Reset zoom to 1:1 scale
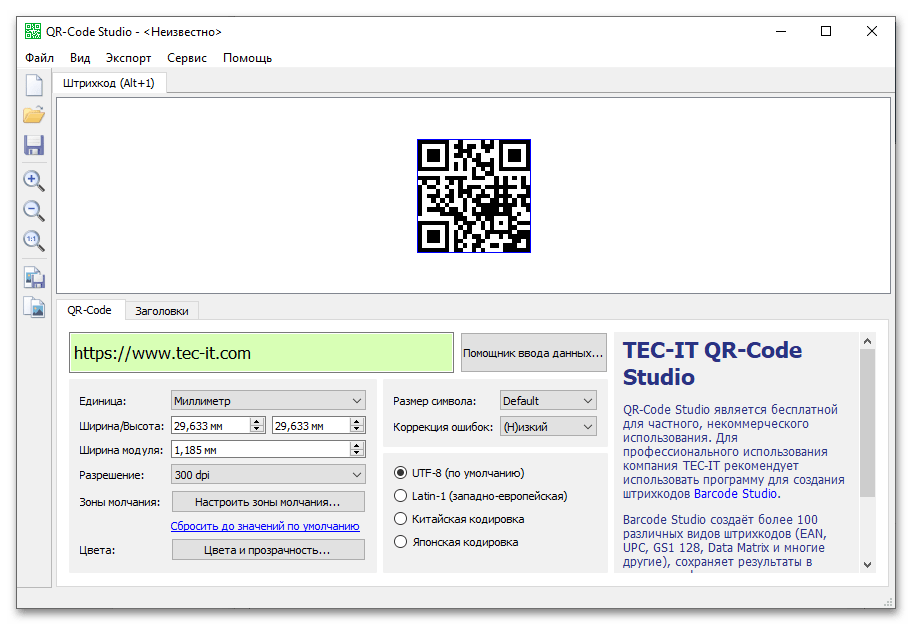The image size is (912, 625). [34, 241]
